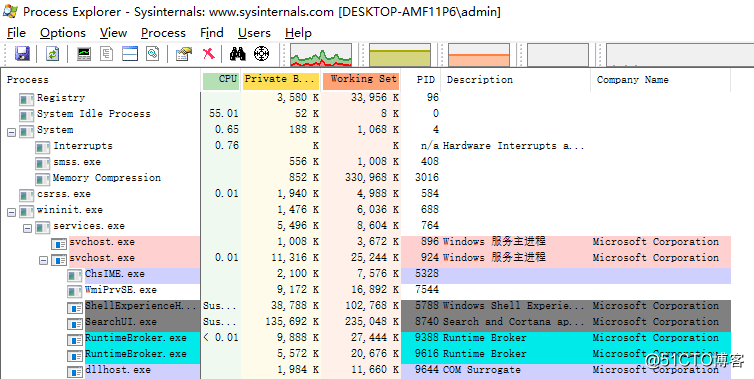
Task: Toggle the process tree view icon
Action: click(106, 53)
